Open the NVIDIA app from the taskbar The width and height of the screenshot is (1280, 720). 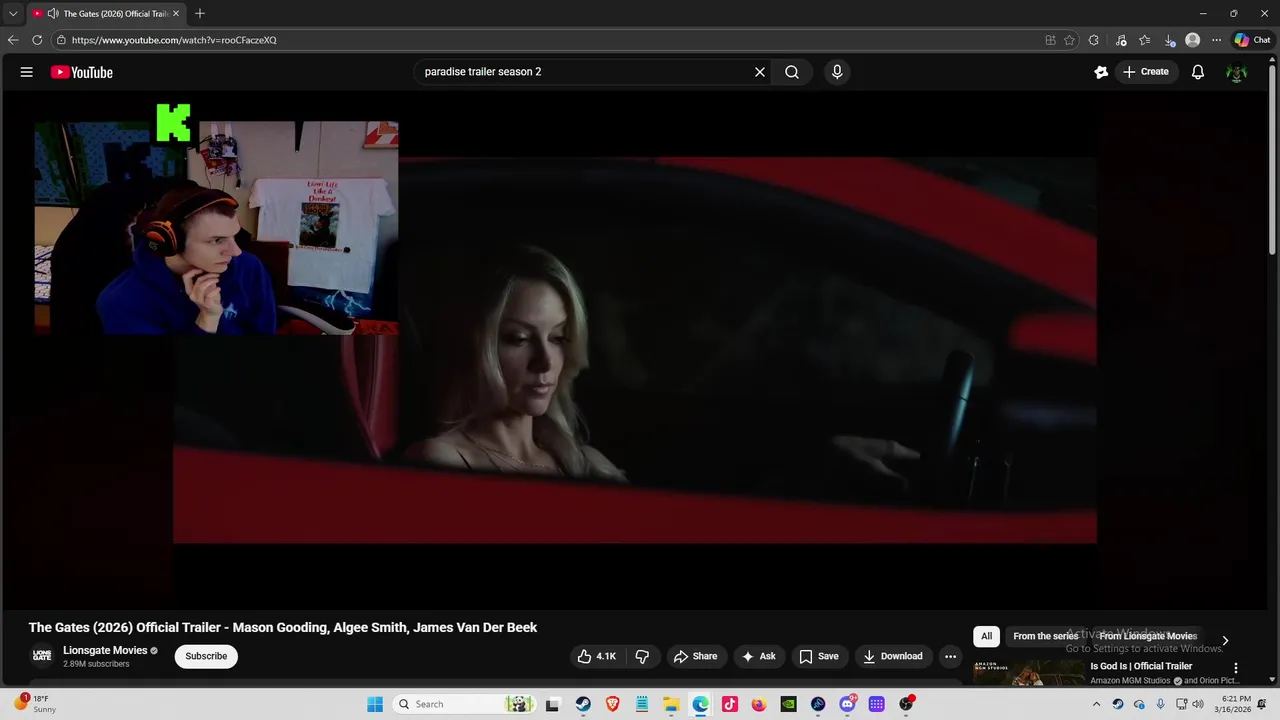tap(788, 704)
